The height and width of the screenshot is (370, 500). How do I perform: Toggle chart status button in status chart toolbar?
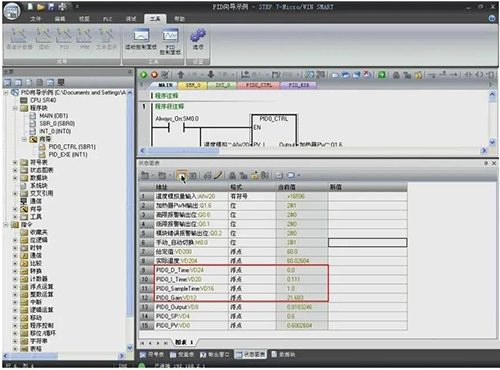pos(182,175)
